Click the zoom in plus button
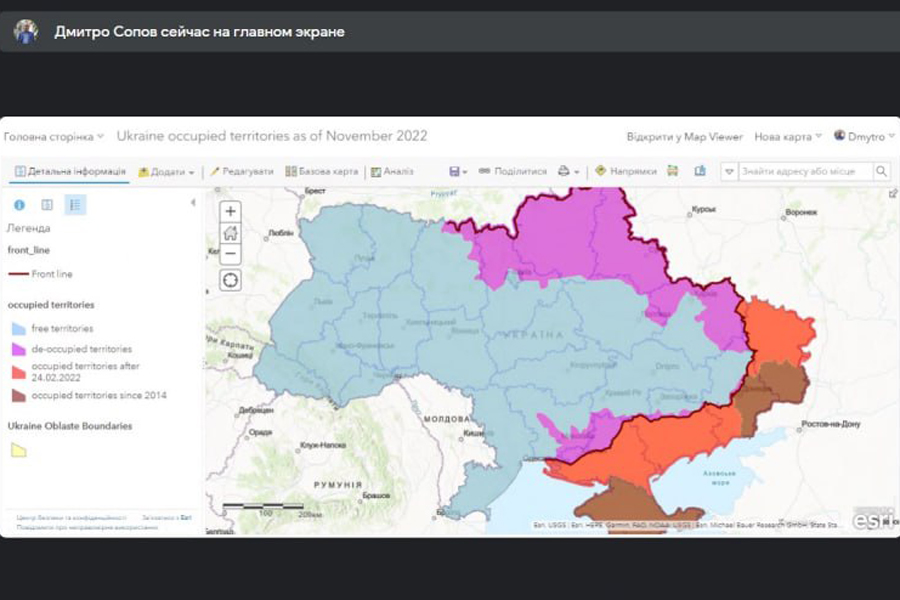Viewport: 900px width, 600px height. (x=230, y=211)
